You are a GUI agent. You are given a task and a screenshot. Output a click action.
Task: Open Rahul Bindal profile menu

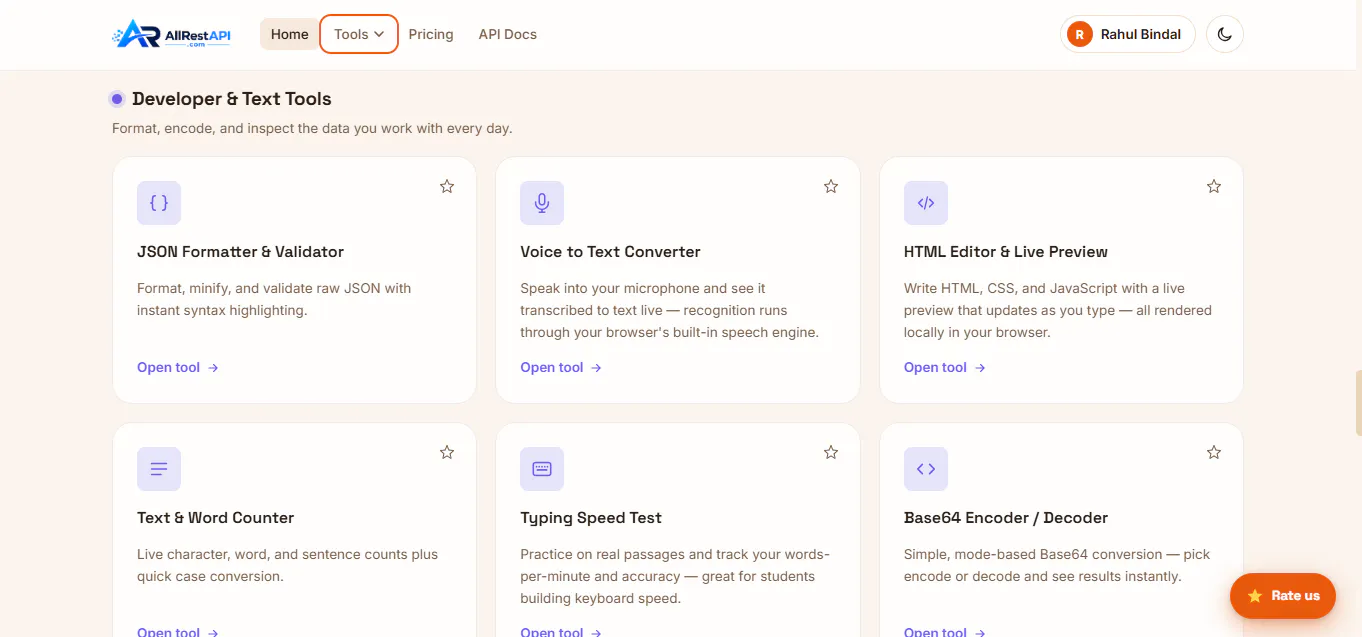pos(1128,34)
